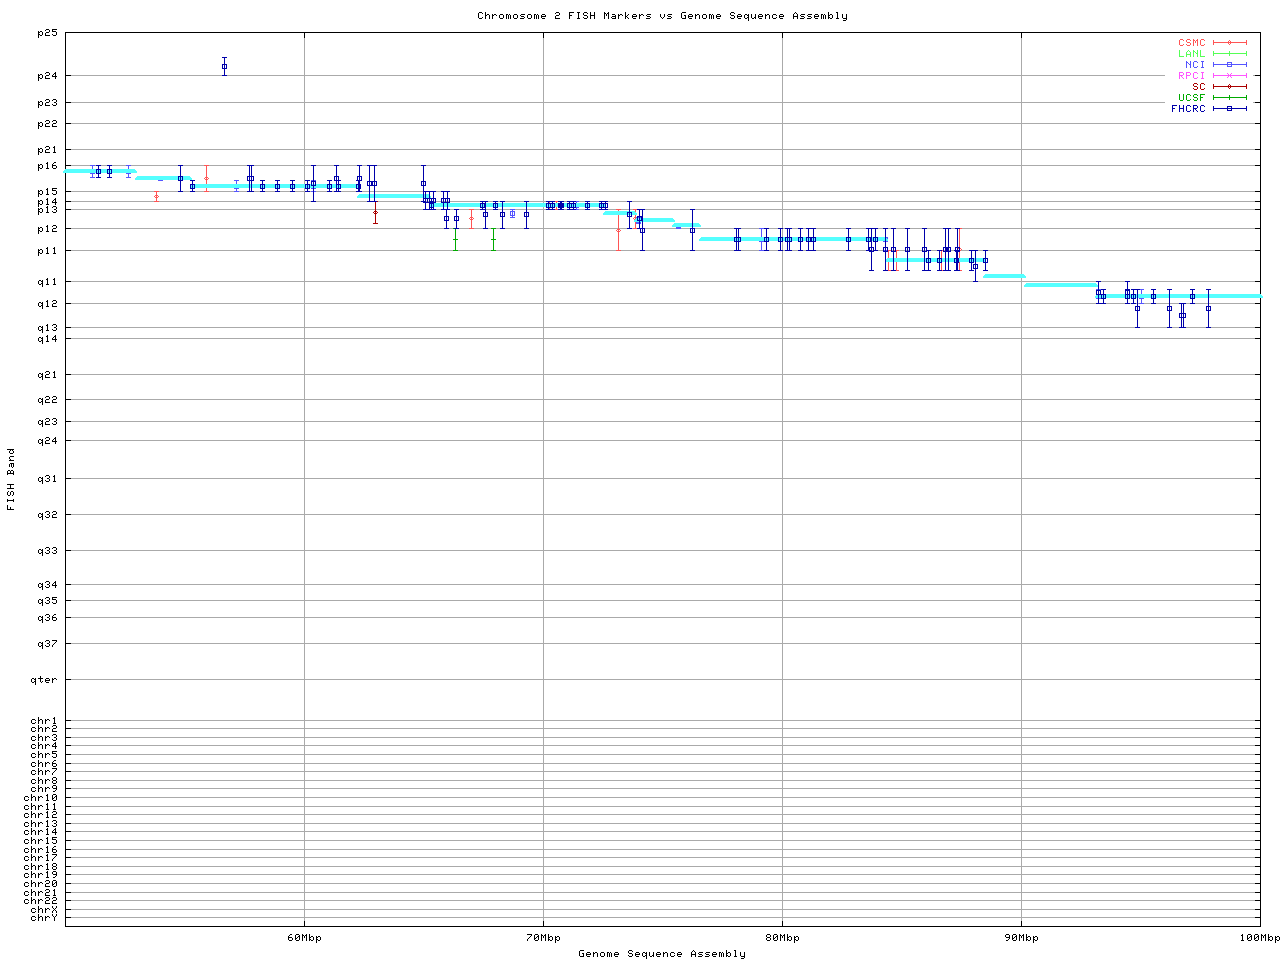The width and height of the screenshot is (1280, 960).
Task: Click the LANL legend marker symbol
Action: click(1229, 54)
